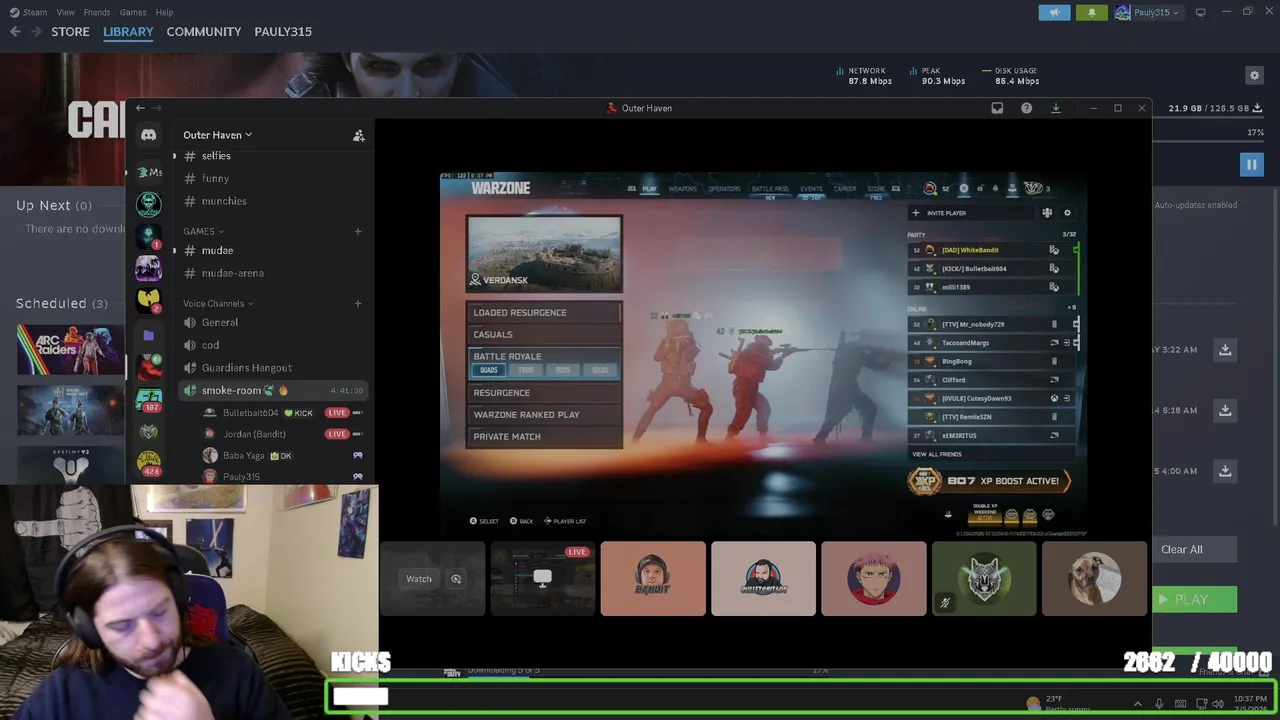This screenshot has width=1280, height=720.
Task: Open the Games menu in Steam
Action: coord(133,12)
